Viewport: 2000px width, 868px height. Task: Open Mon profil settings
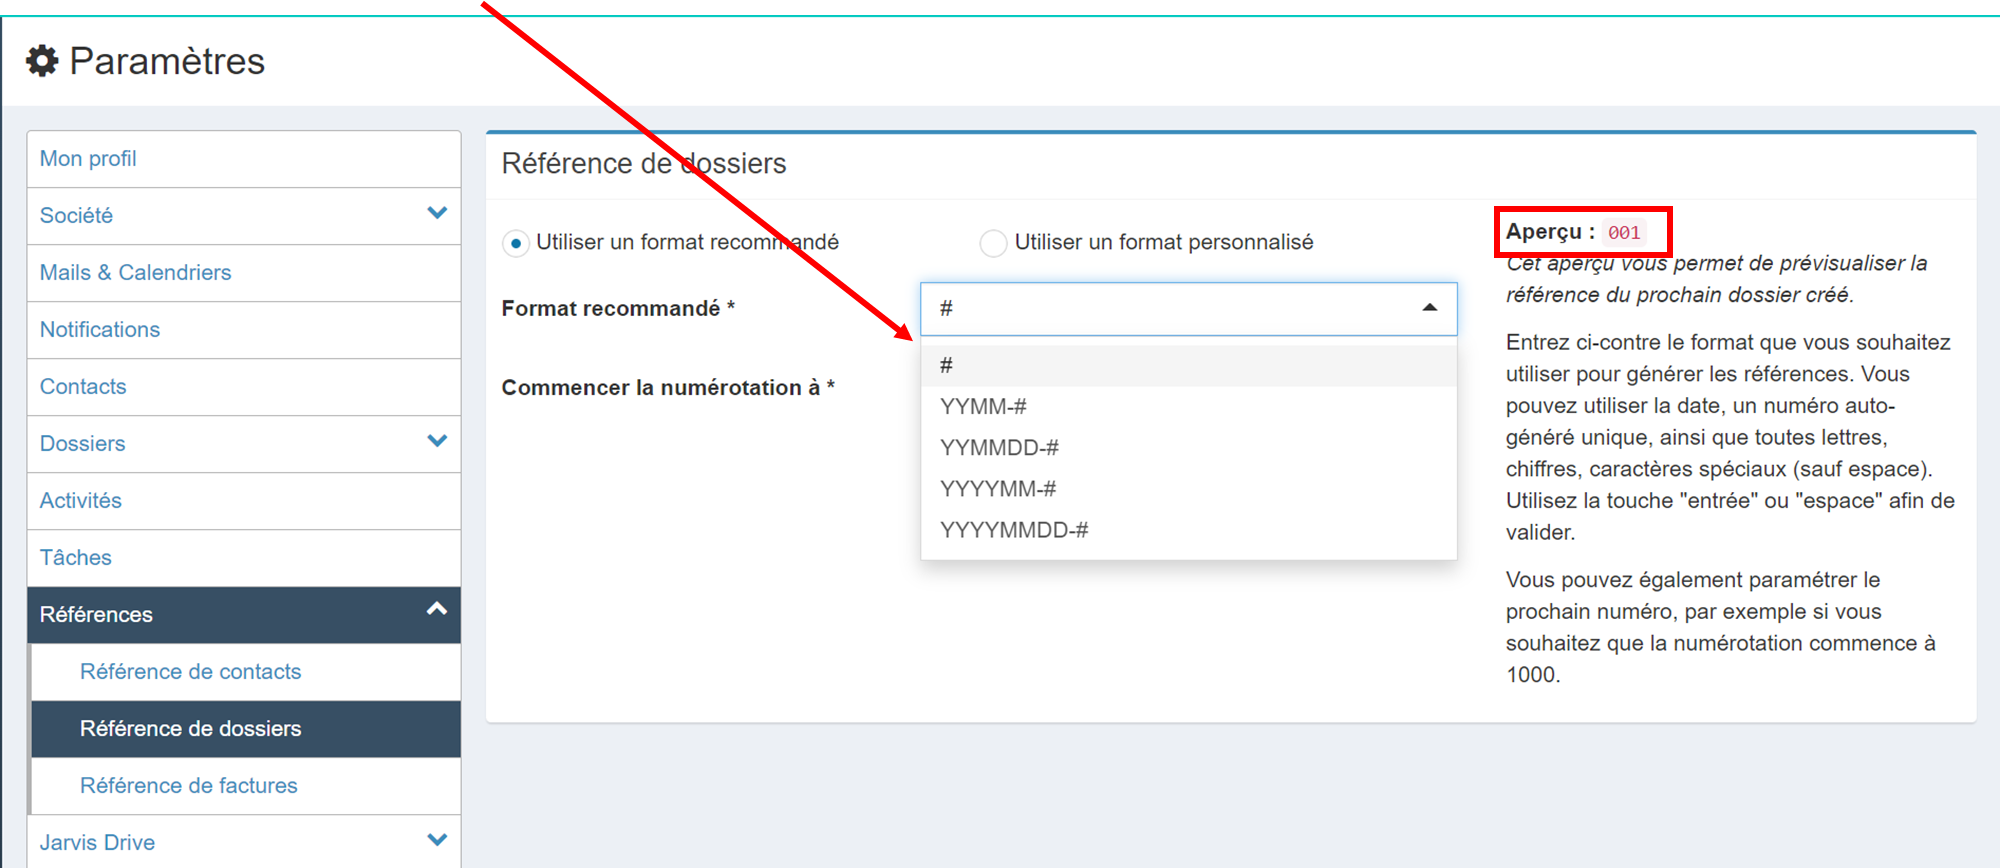(88, 158)
